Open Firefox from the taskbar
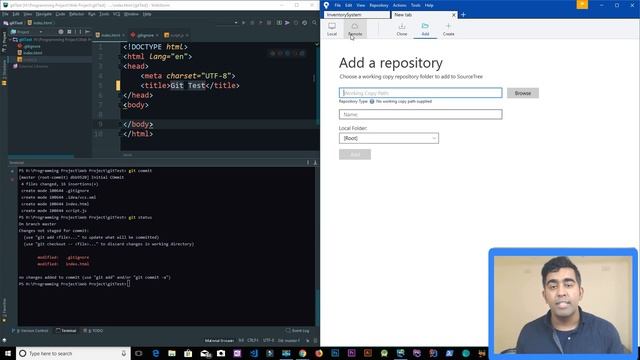This screenshot has height=360, width=640. pos(319,353)
